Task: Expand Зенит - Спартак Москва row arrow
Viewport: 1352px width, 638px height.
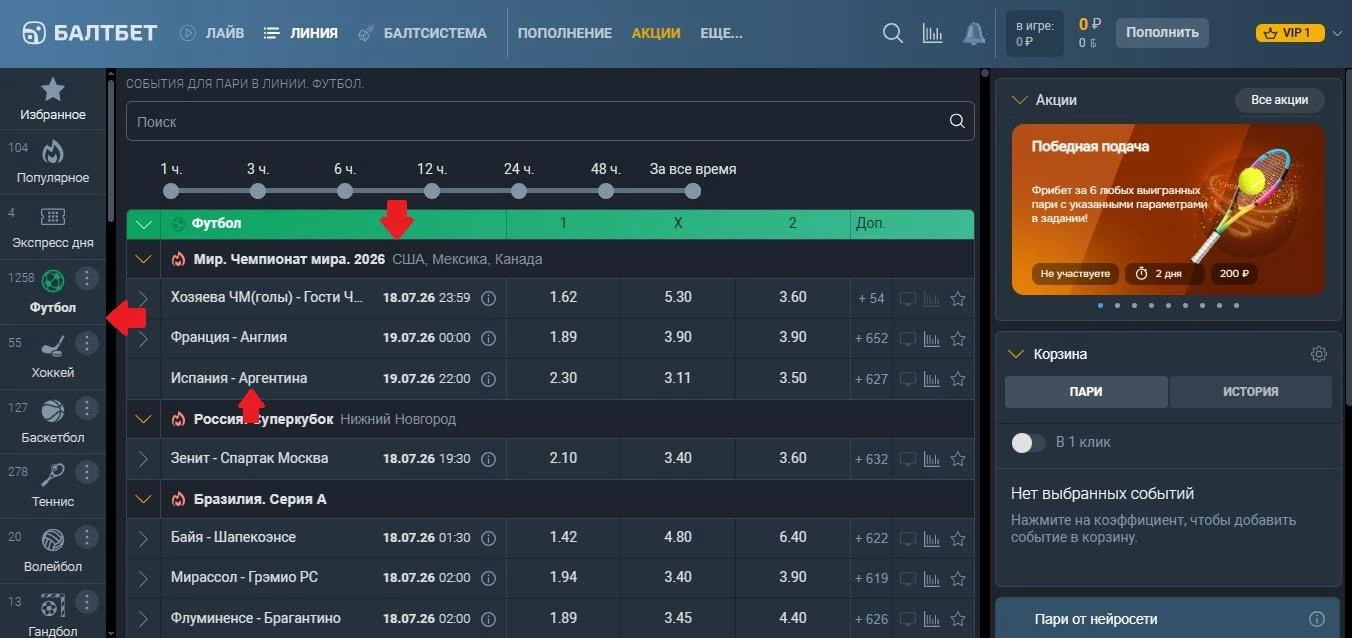Action: click(143, 459)
